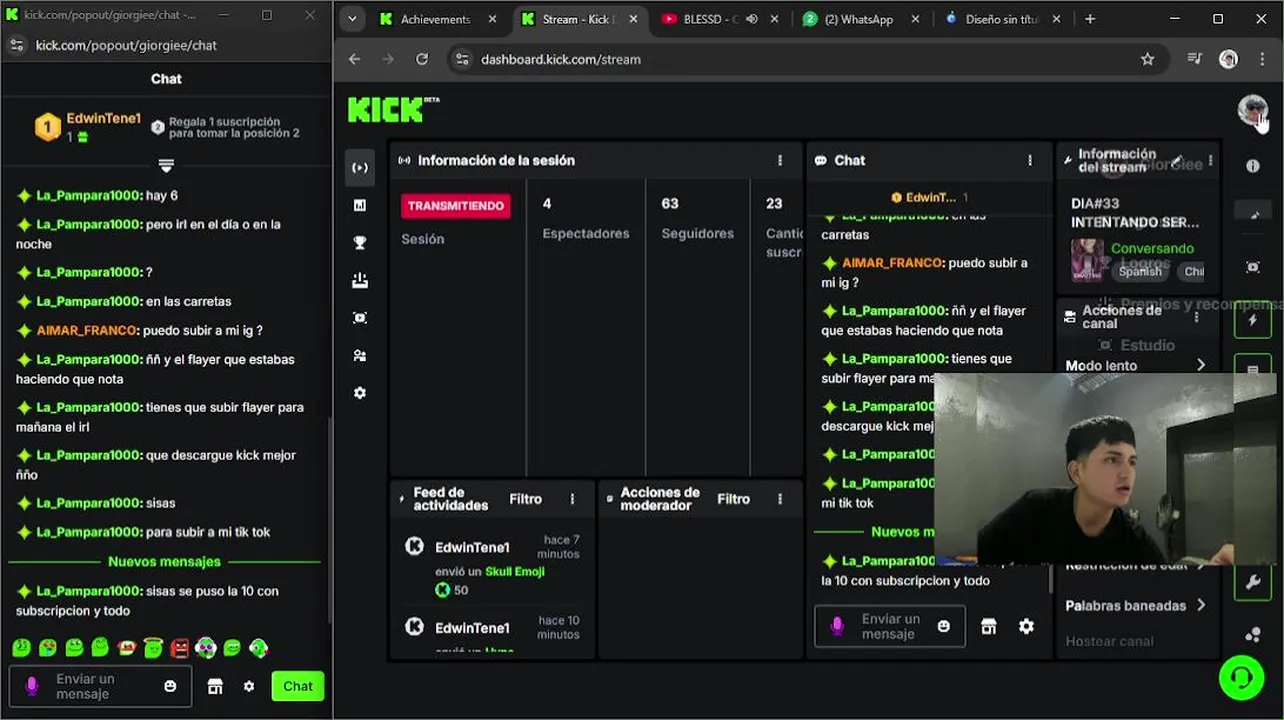Click Filtro in Acciones de moderador

(x=733, y=498)
